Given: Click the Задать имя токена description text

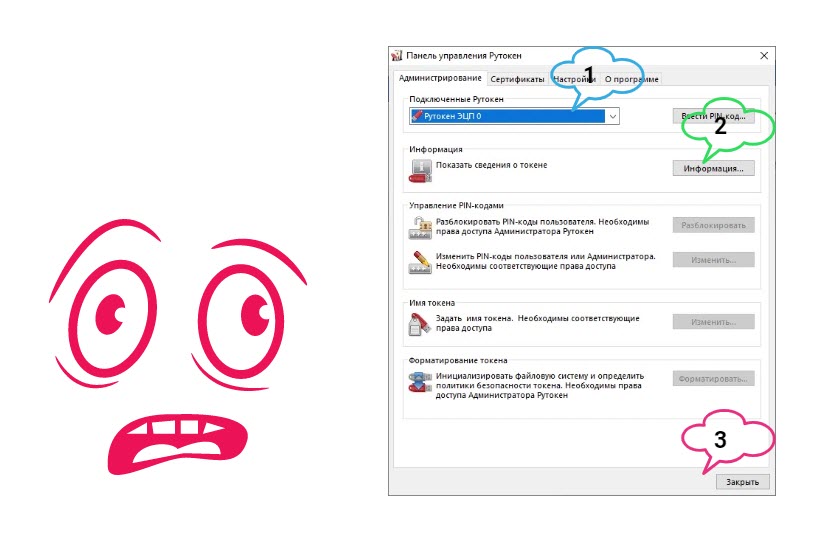Looking at the screenshot, I should click(x=538, y=323).
